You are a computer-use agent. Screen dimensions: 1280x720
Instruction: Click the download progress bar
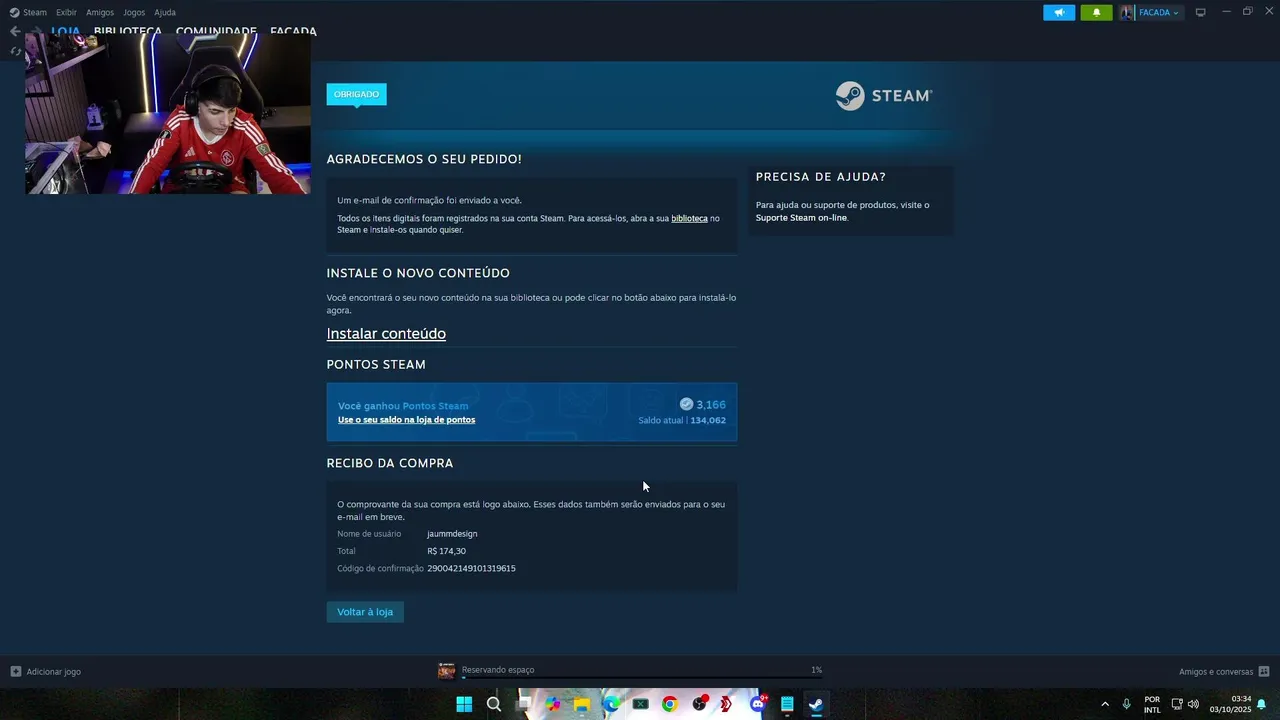coord(641,677)
